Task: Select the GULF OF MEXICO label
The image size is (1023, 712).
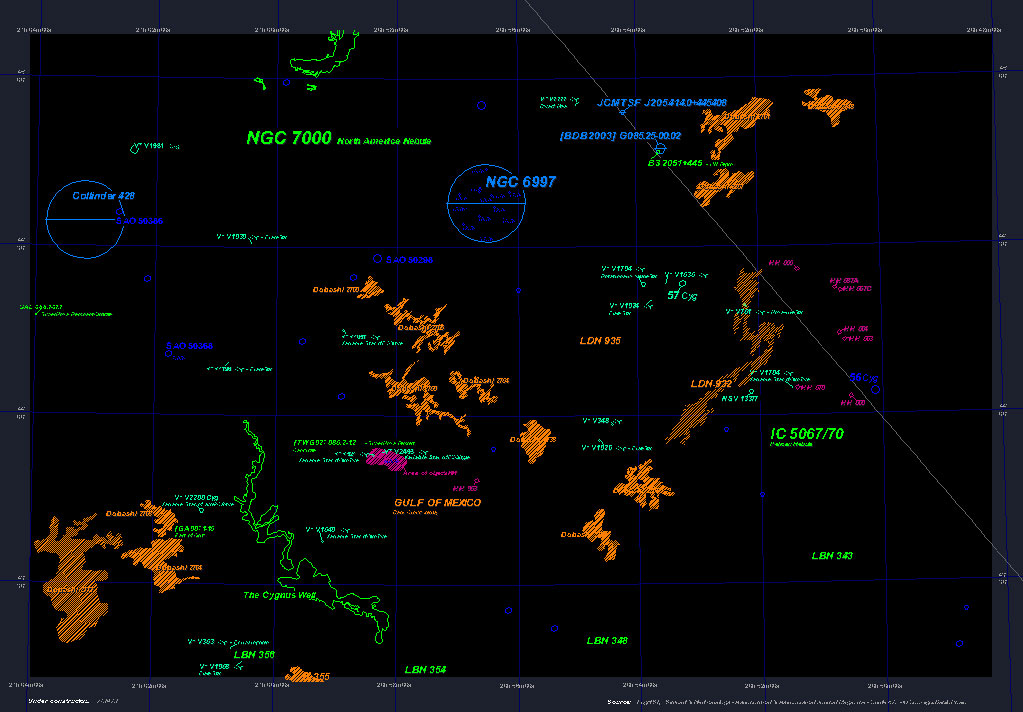Action: (437, 503)
